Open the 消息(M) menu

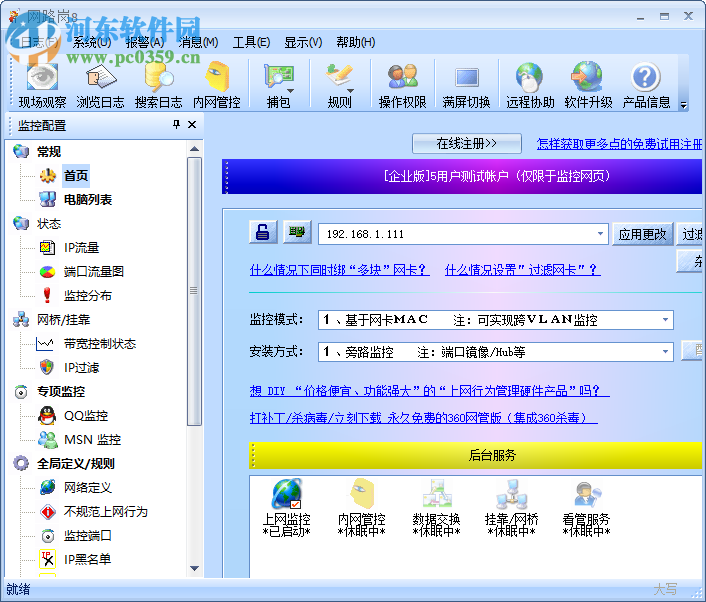click(198, 42)
